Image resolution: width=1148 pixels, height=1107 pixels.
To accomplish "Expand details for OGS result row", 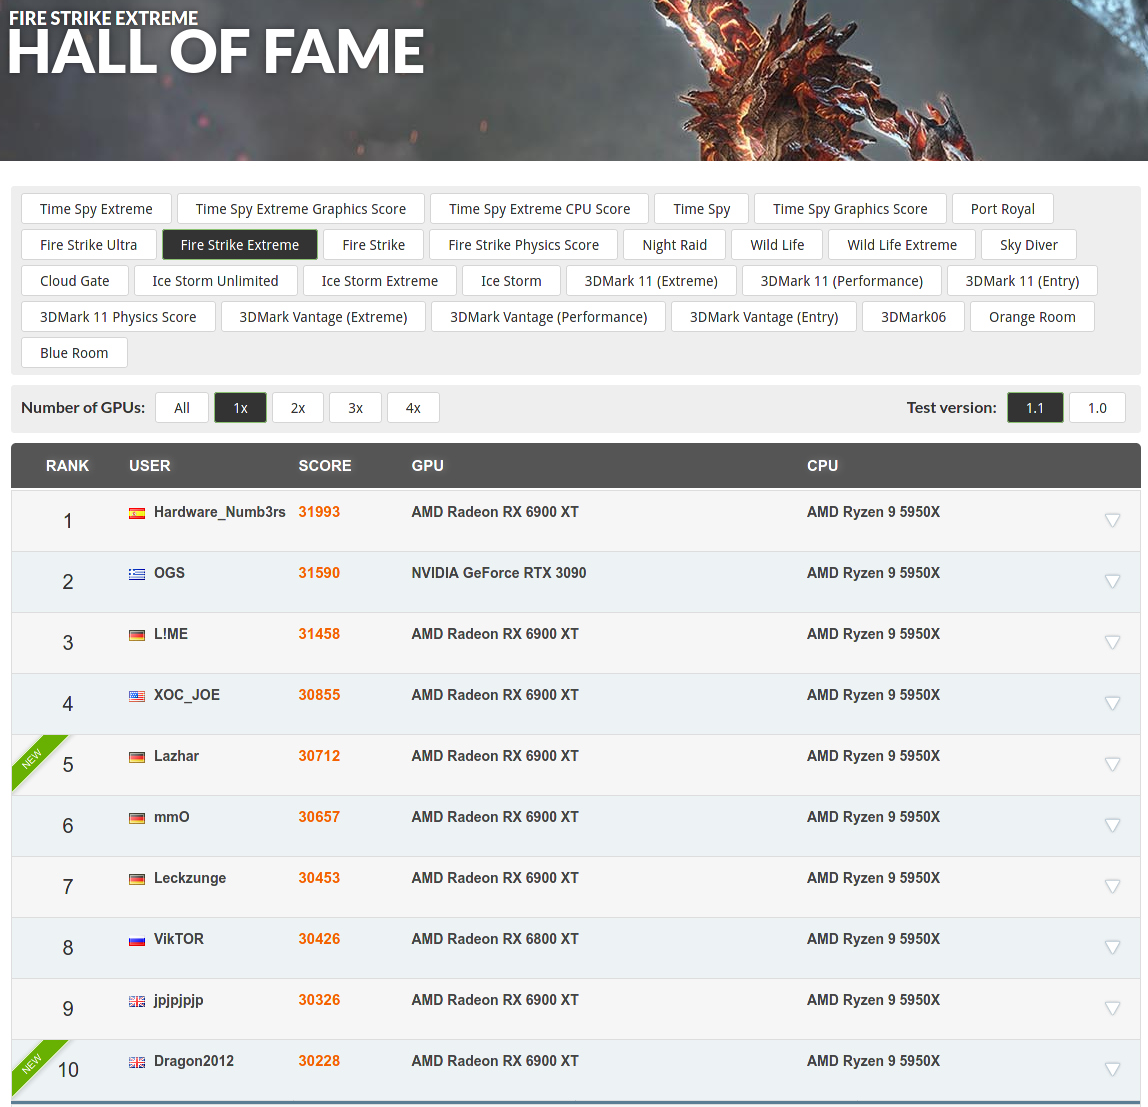I will point(1112,581).
